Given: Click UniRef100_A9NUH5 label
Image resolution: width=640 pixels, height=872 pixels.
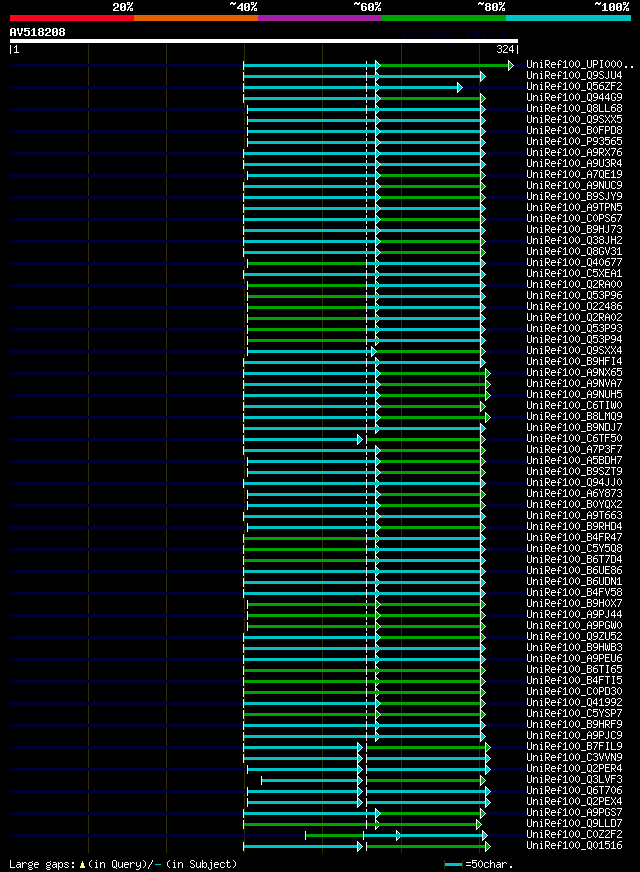Looking at the screenshot, I should 574,395.
